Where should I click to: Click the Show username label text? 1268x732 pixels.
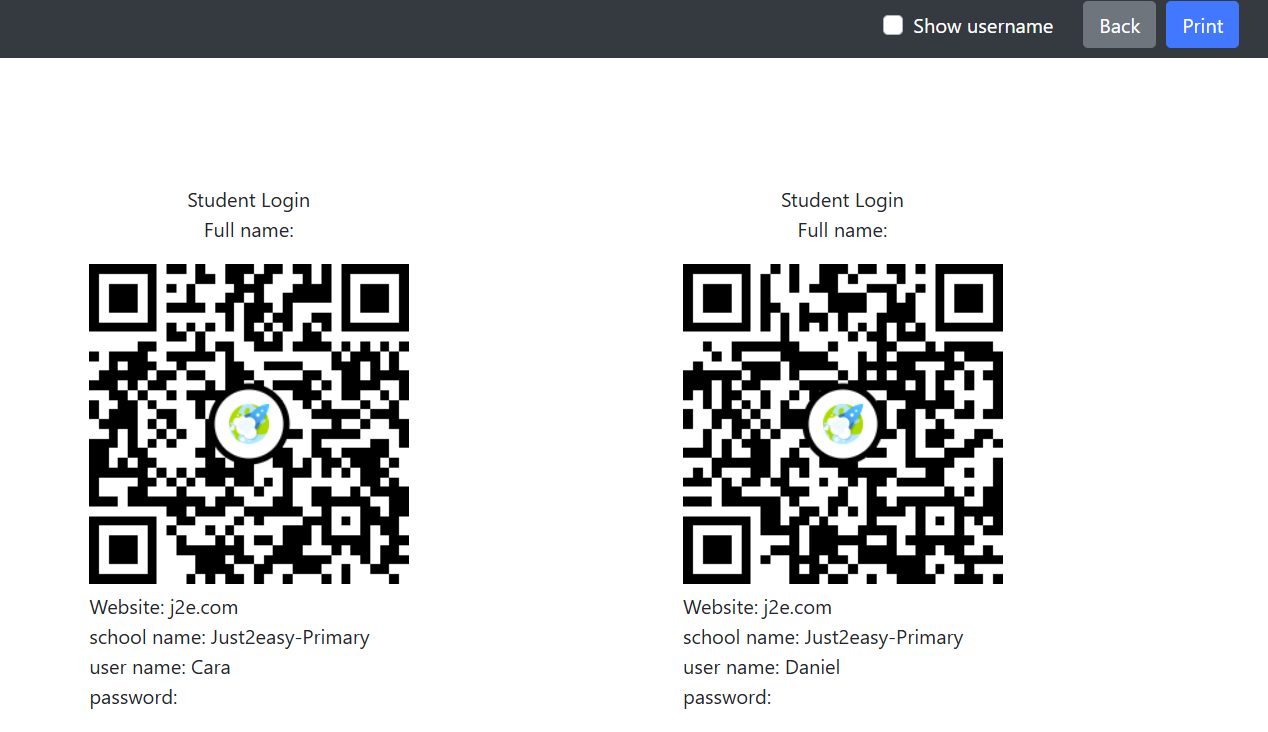983,26
